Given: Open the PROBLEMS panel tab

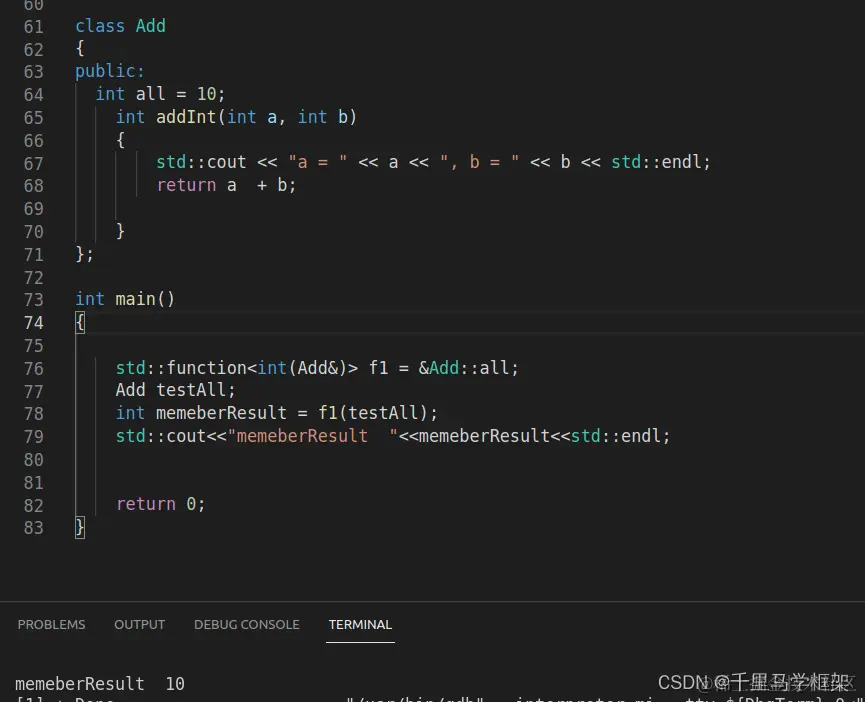Looking at the screenshot, I should 51,624.
